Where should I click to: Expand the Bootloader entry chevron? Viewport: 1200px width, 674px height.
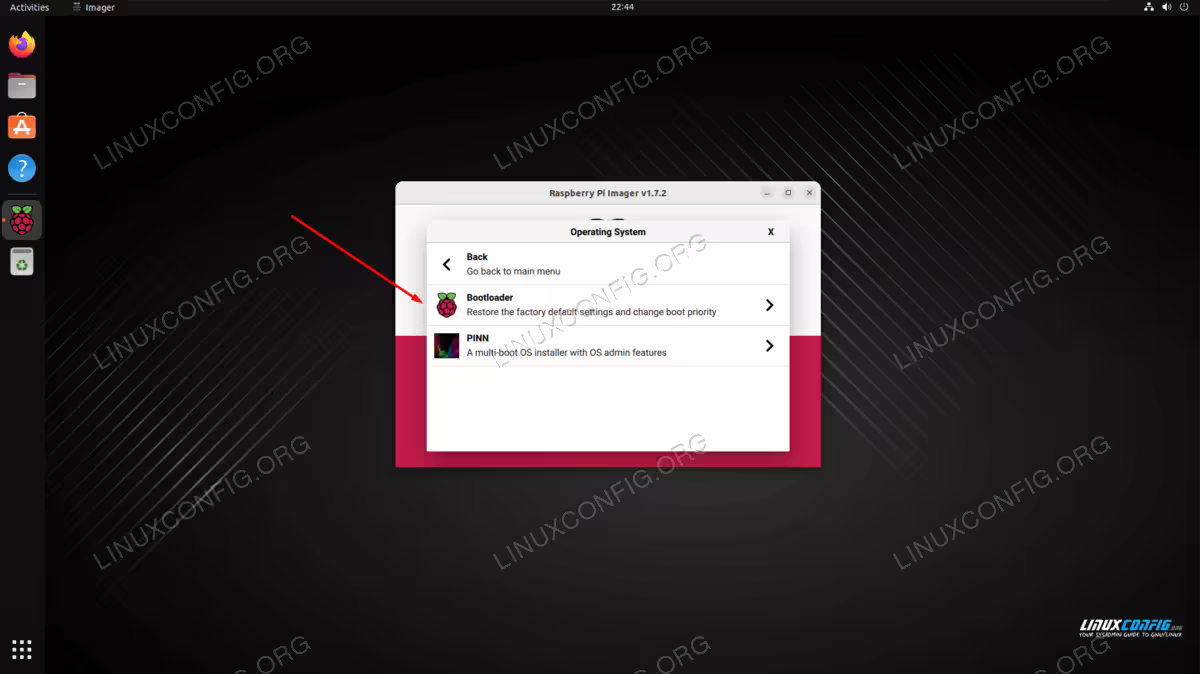[769, 305]
